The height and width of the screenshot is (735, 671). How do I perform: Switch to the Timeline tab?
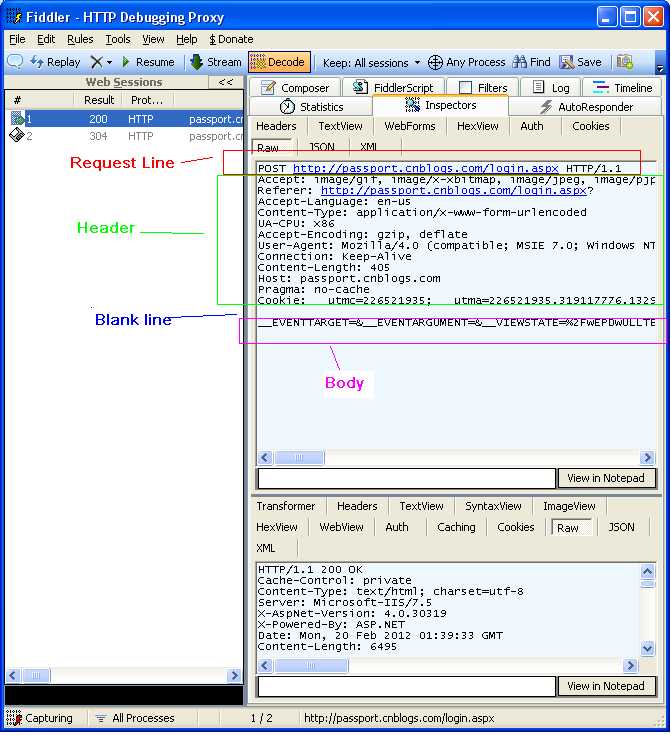pos(622,88)
